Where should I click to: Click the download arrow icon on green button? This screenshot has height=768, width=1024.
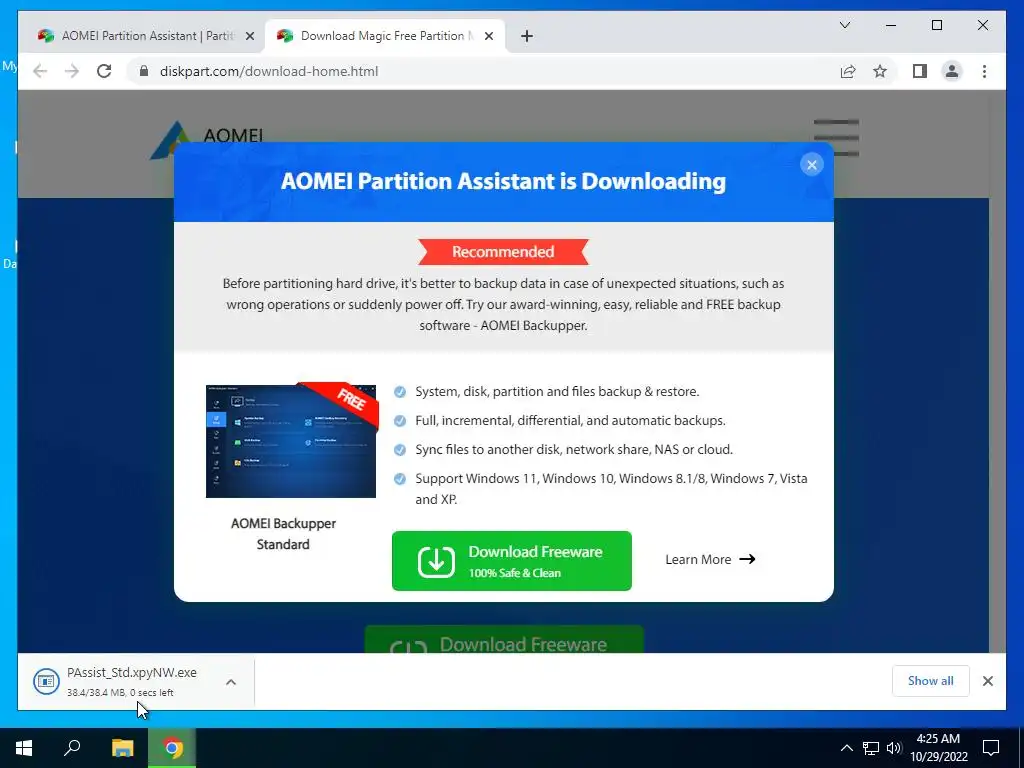pyautogui.click(x=436, y=561)
